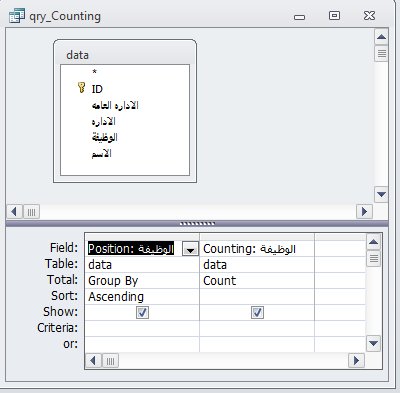Click the qry_Counting query icon in title bar
Viewport: 400px width, 393px height.
[x=17, y=16]
